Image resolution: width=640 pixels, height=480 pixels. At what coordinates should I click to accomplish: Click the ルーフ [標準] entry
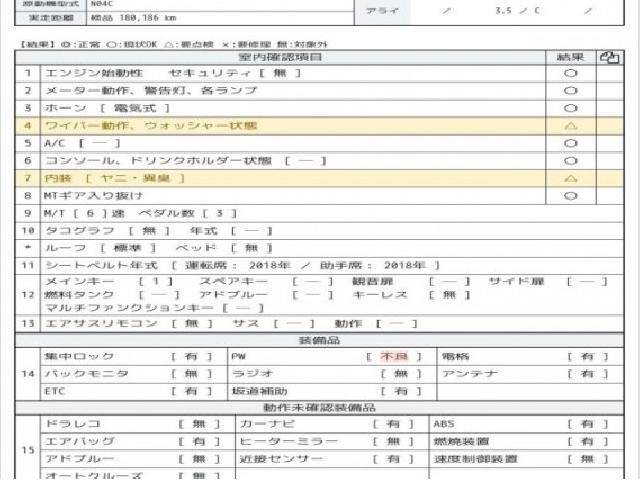point(100,248)
